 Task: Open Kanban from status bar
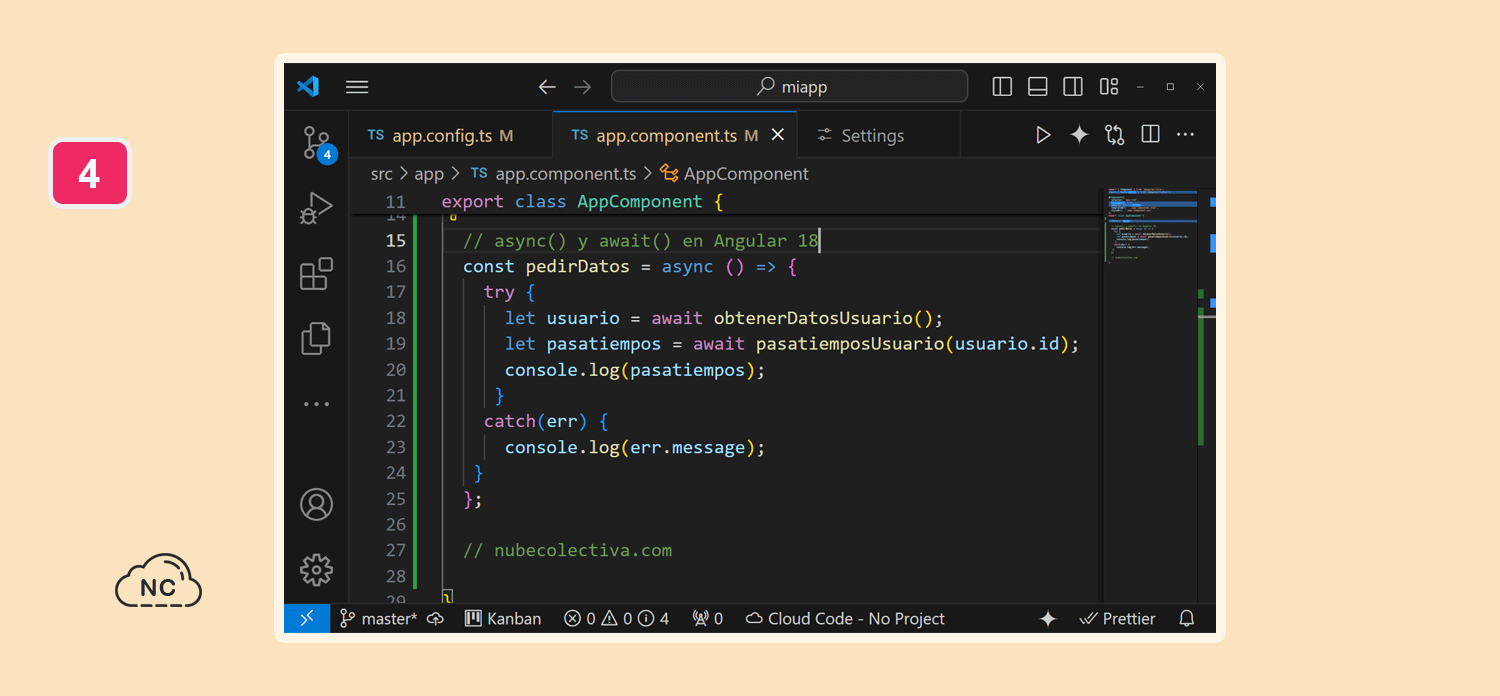pyautogui.click(x=503, y=619)
